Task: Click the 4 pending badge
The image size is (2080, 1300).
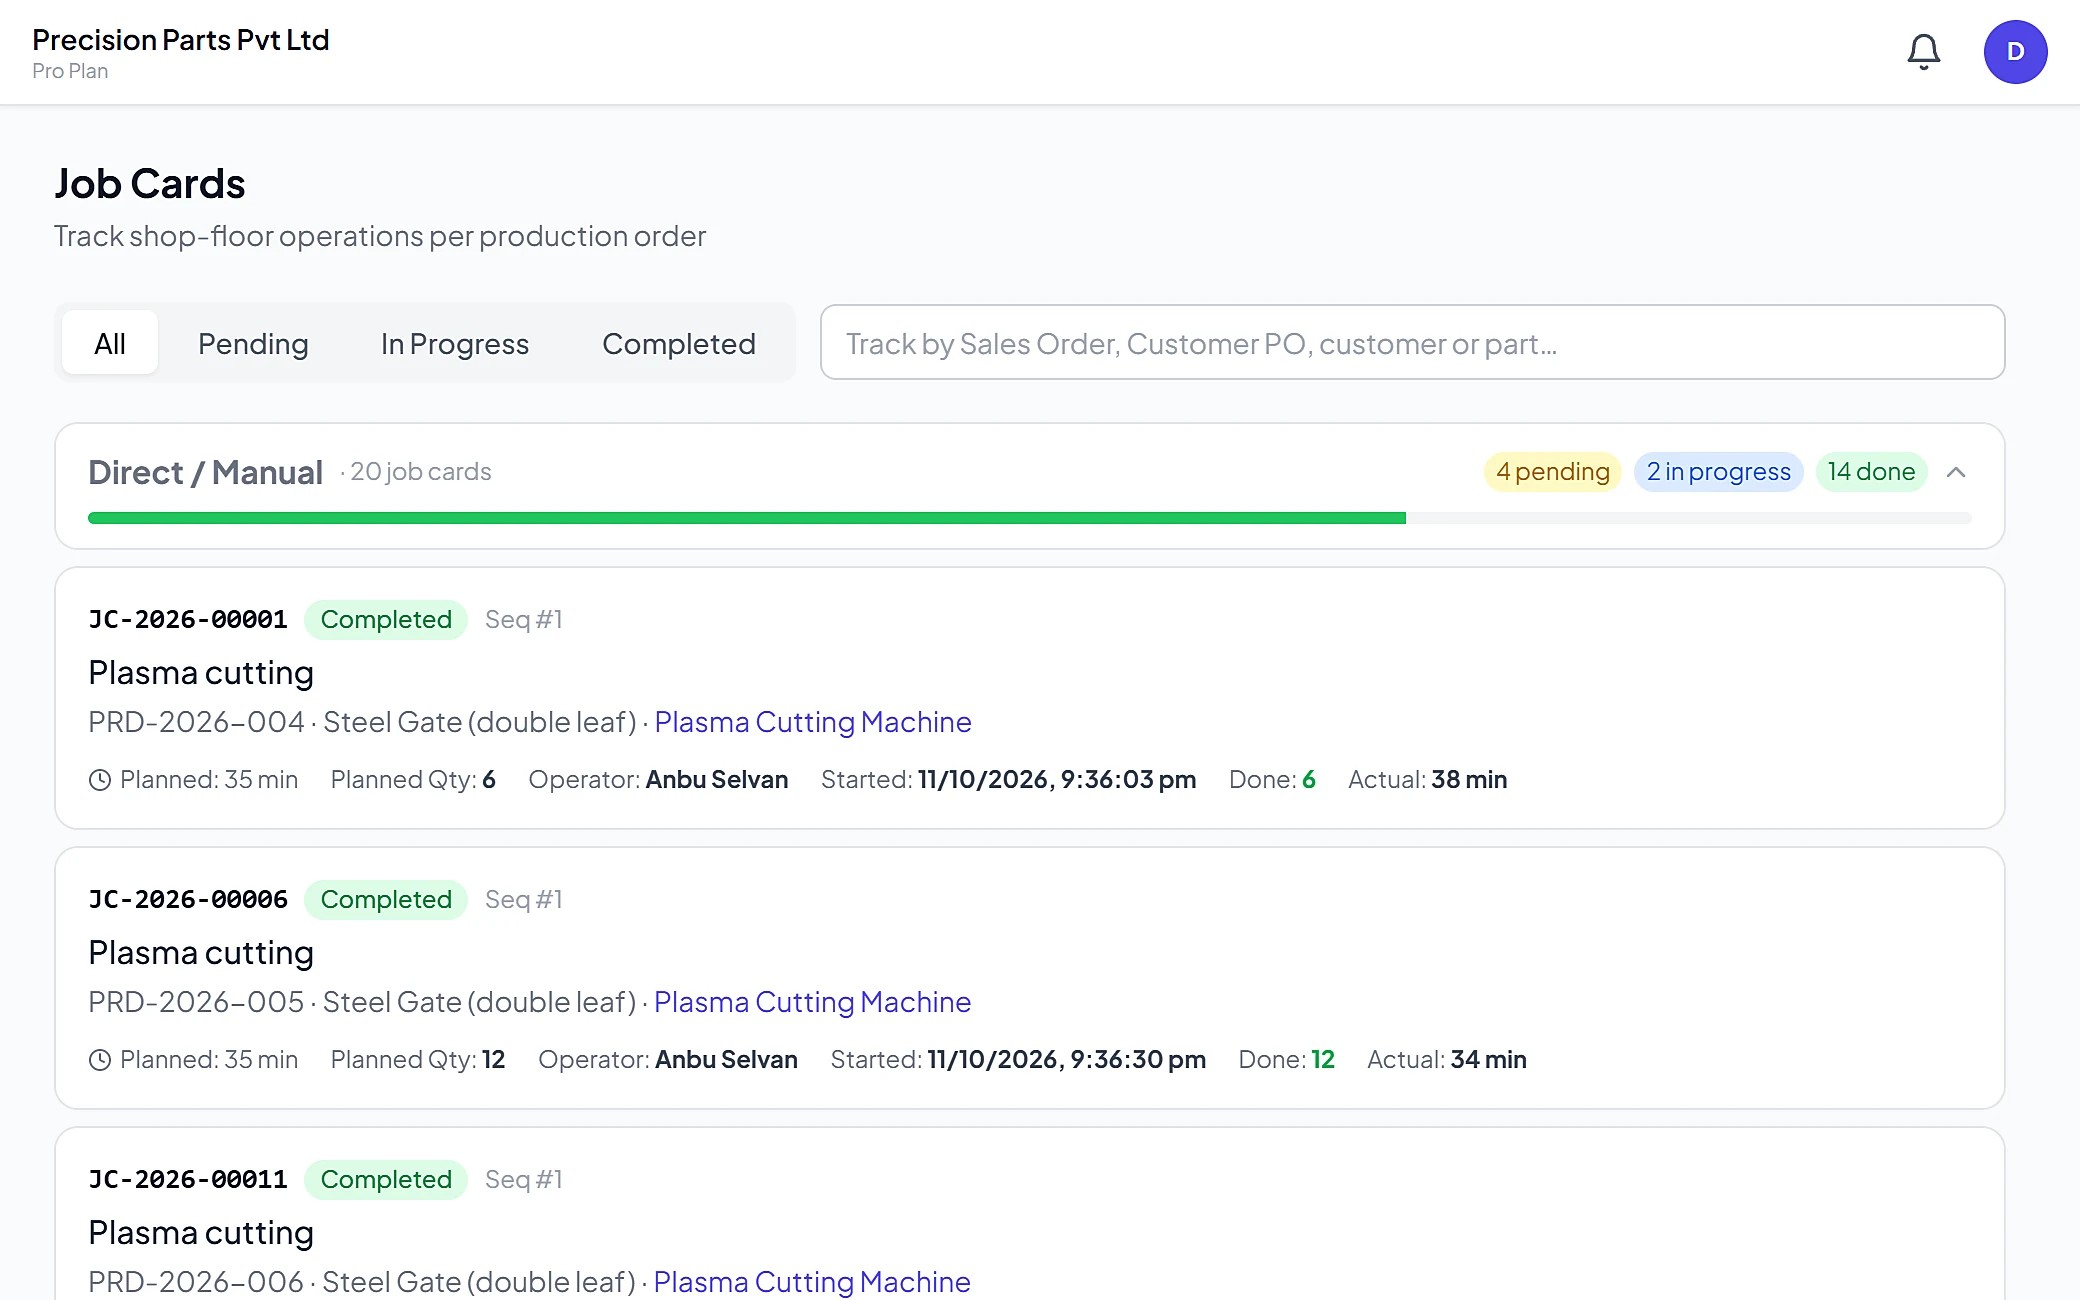Action: (1553, 472)
